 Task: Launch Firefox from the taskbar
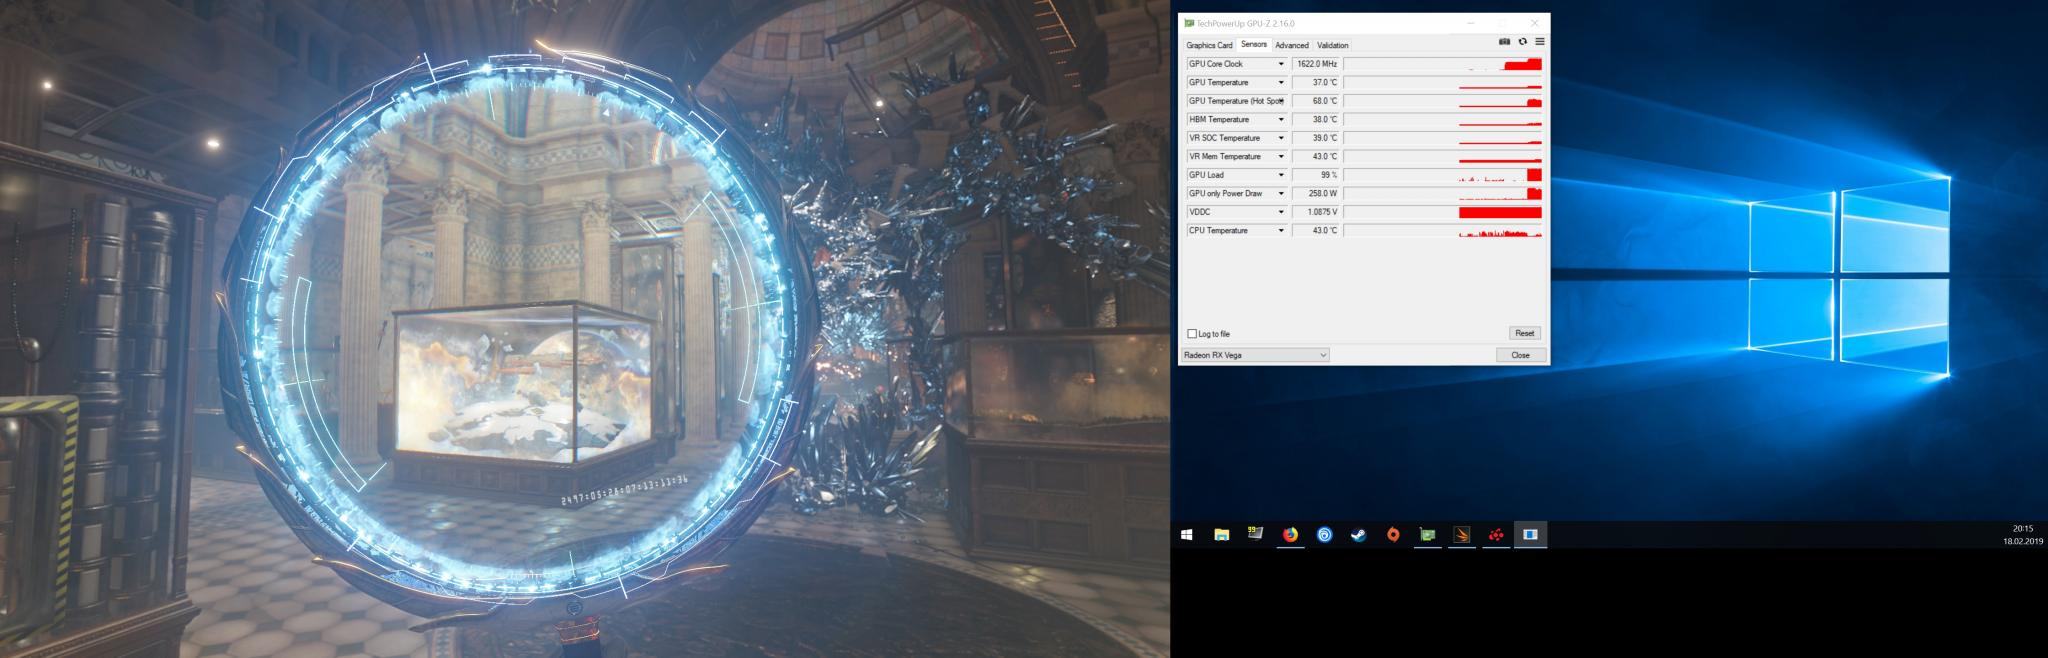pos(1290,535)
